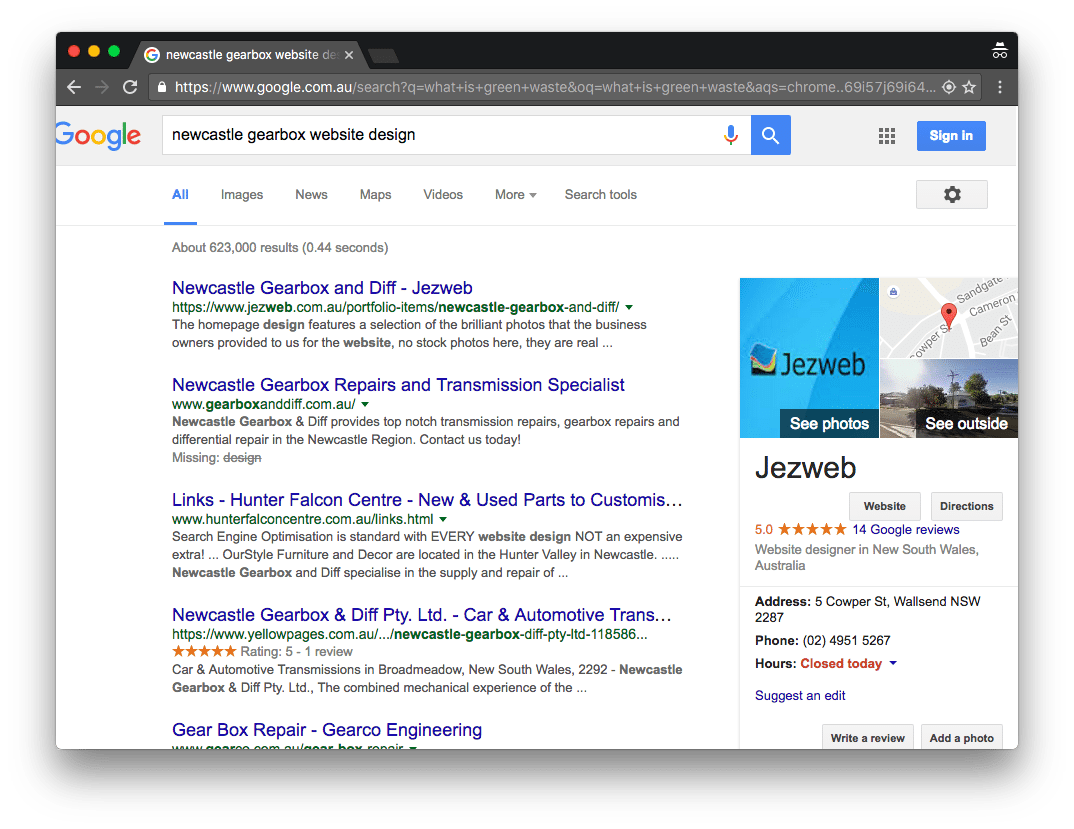
Task: Expand the More dropdown
Action: [515, 195]
